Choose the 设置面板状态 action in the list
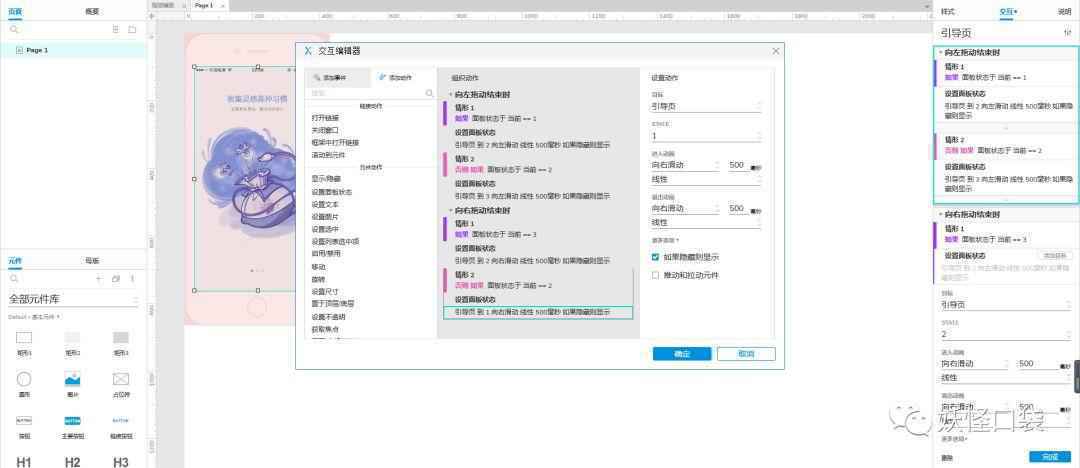1080x468 pixels. coord(331,192)
